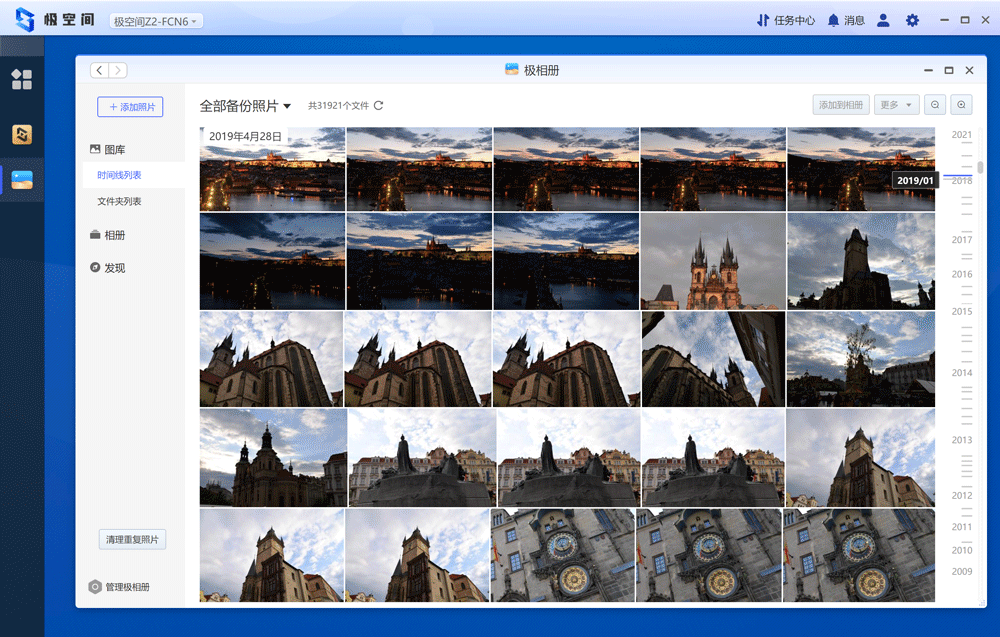The width and height of the screenshot is (1000, 637).
Task: Select 时间线列表 view
Action: point(119,175)
